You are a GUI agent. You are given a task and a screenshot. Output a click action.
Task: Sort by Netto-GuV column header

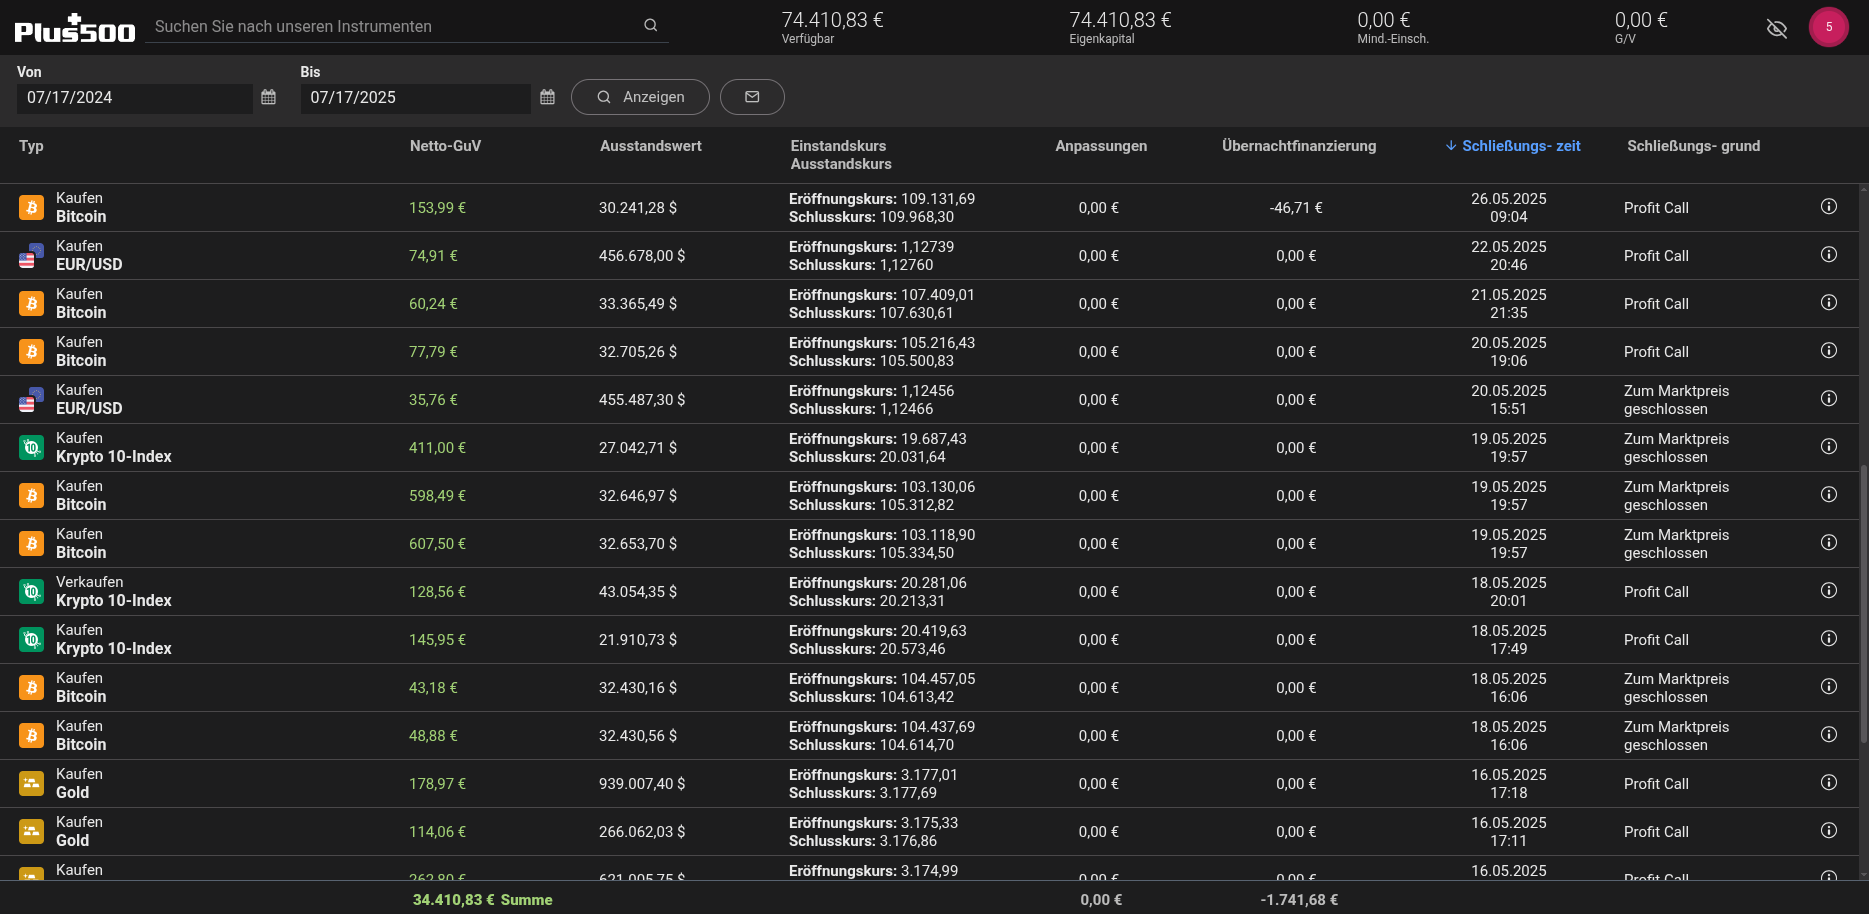pos(445,146)
